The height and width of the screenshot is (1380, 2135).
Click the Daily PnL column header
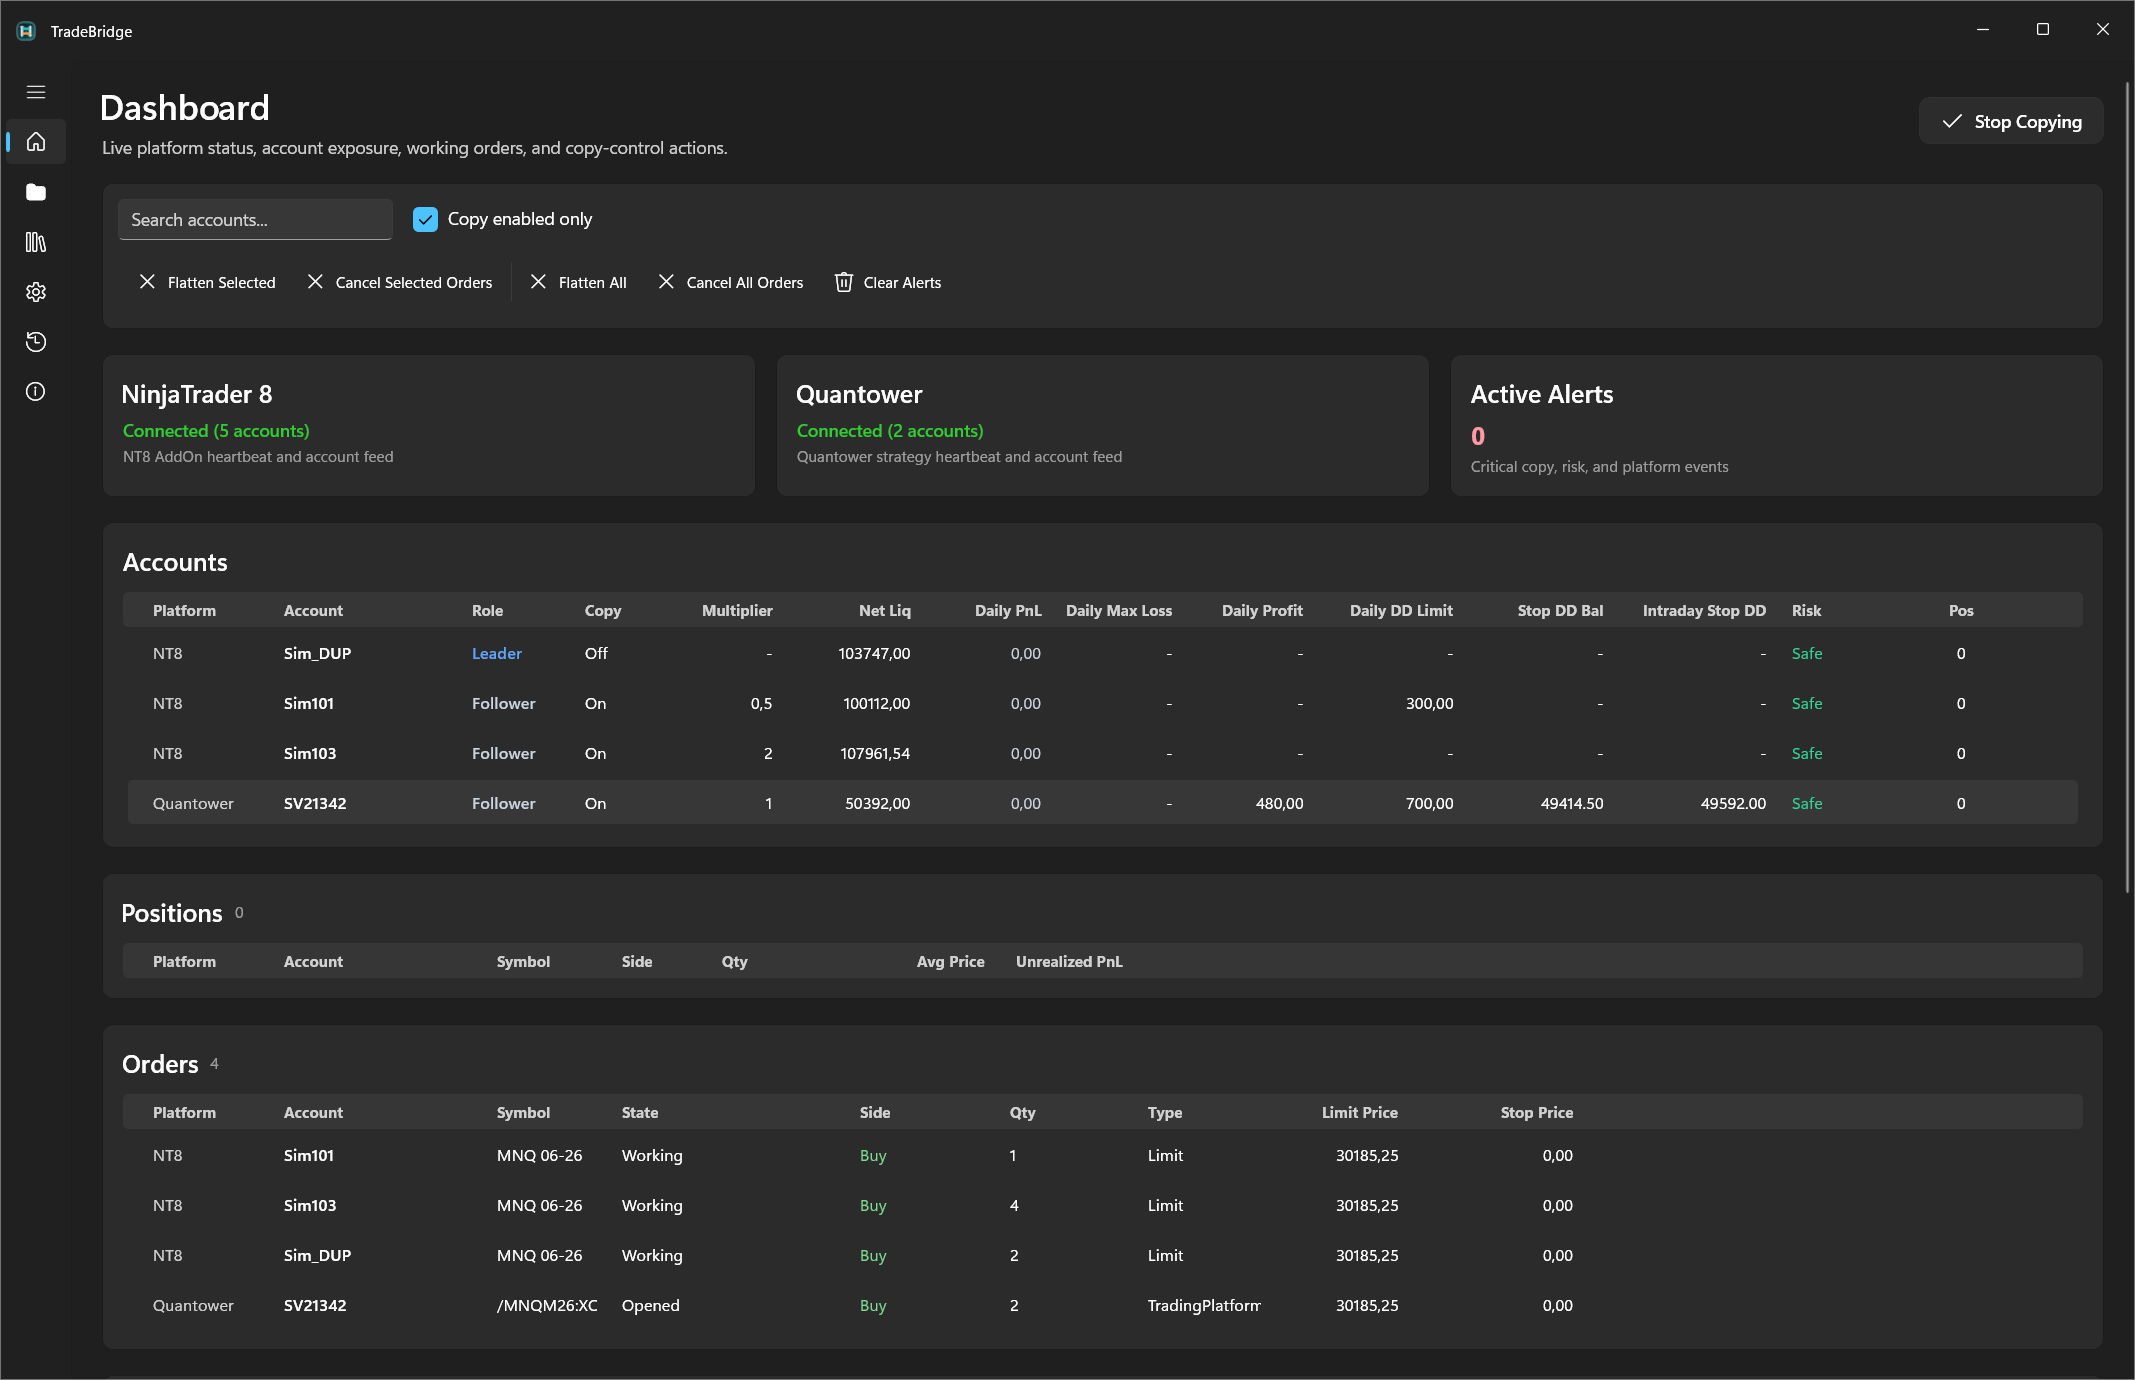[x=1008, y=610]
